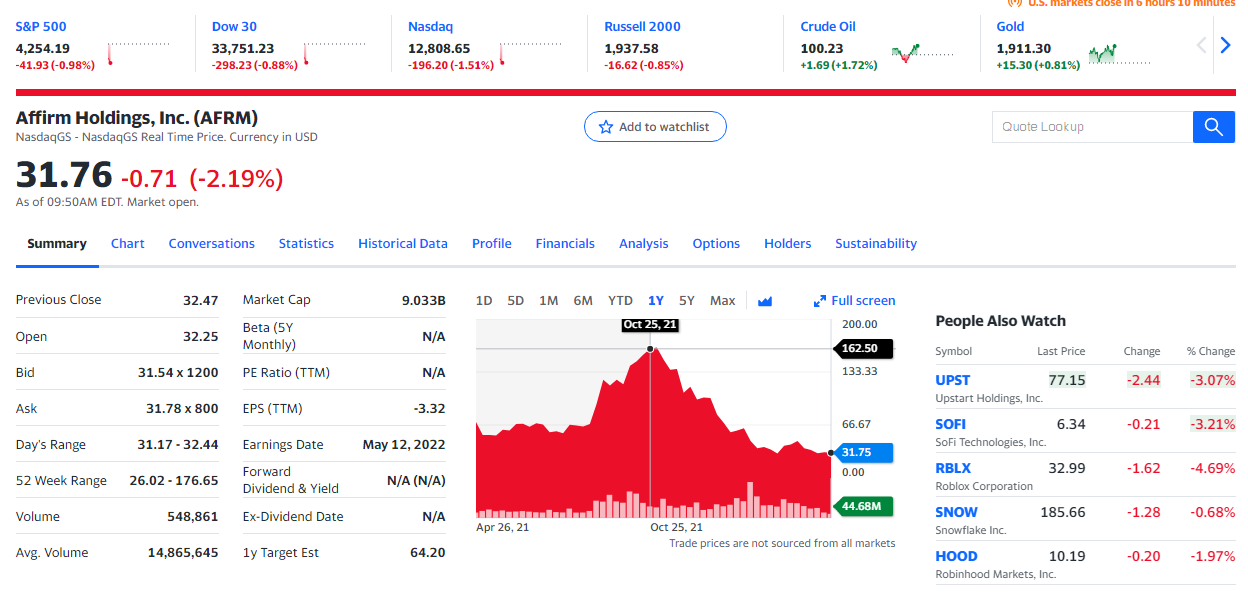
Task: Switch the chart type with the mountain icon
Action: (765, 301)
